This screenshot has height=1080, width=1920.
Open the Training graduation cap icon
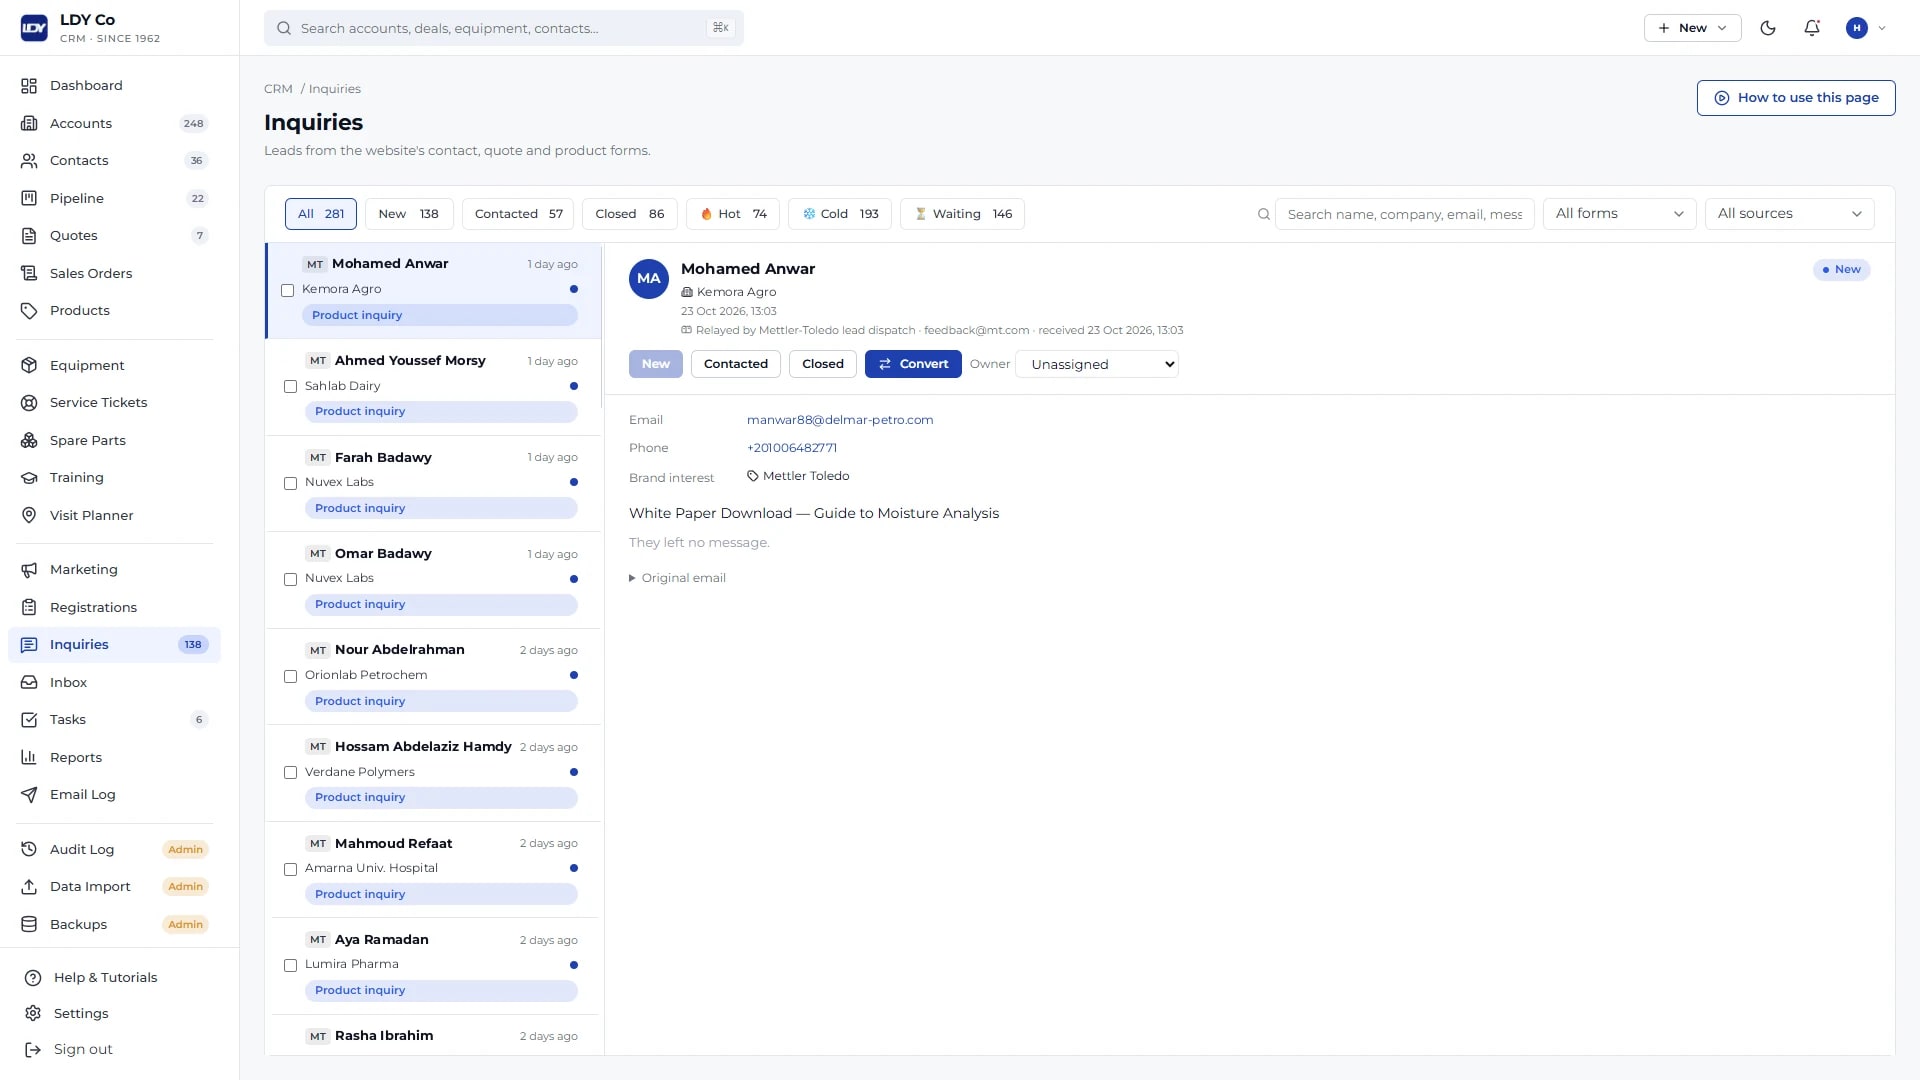click(29, 478)
